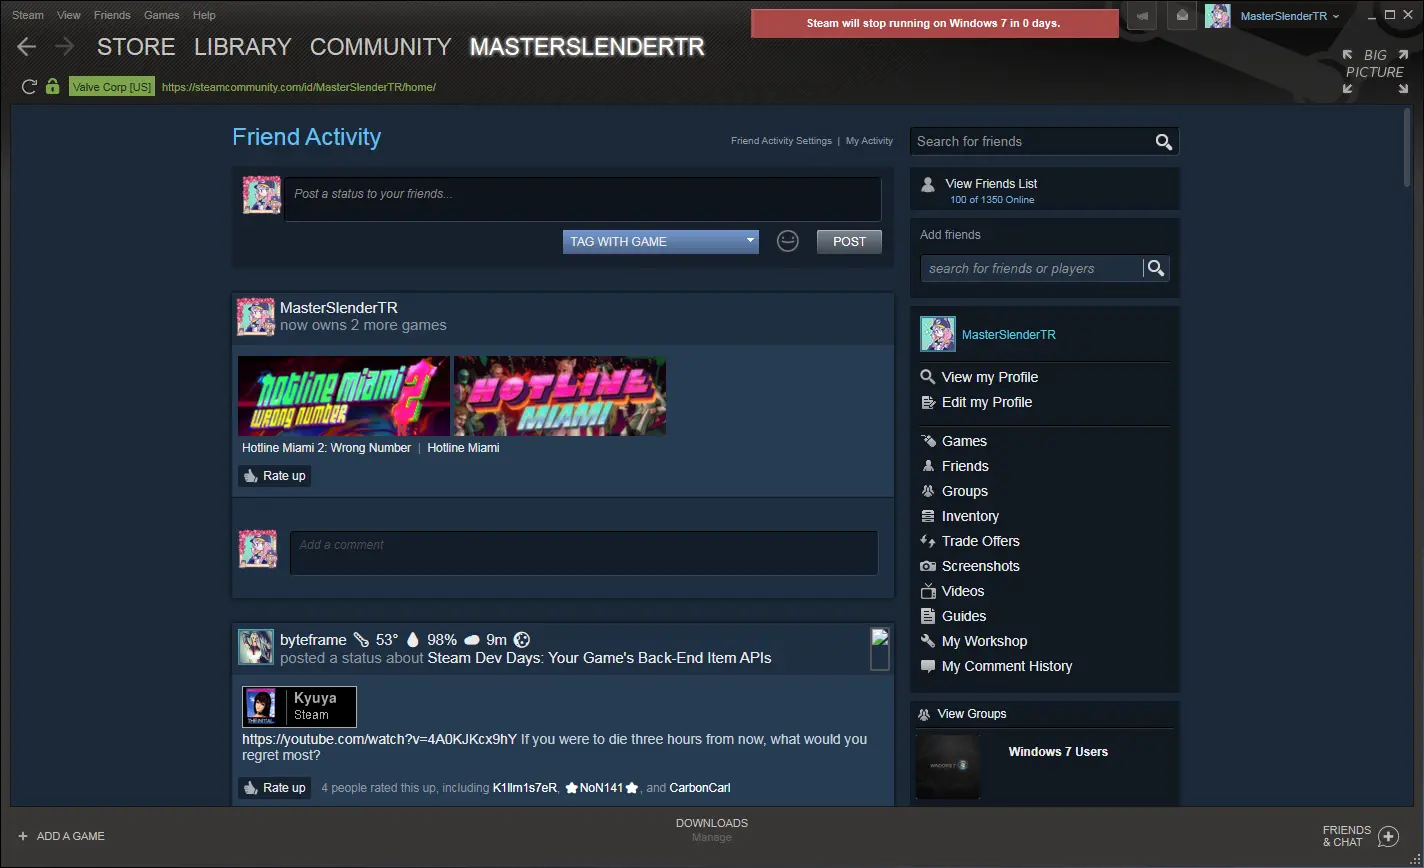Click the My Comment History speech bubble icon
This screenshot has height=868, width=1424.
point(927,666)
